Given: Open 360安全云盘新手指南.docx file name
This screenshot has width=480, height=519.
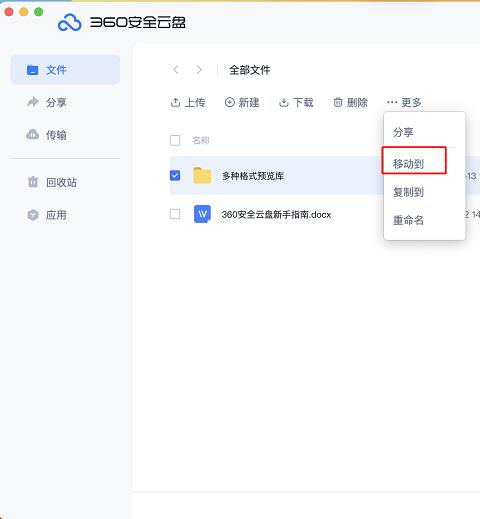Looking at the screenshot, I should coord(276,214).
